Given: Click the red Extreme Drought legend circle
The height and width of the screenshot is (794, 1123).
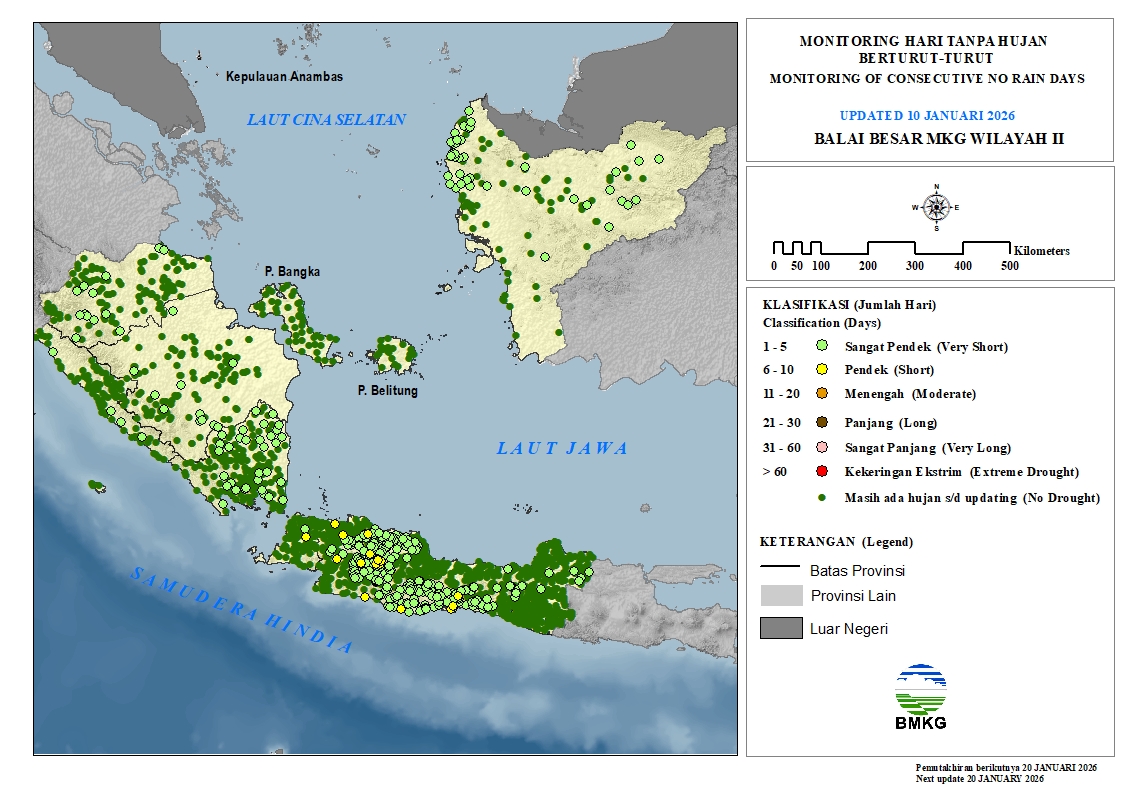Looking at the screenshot, I should 822,472.
